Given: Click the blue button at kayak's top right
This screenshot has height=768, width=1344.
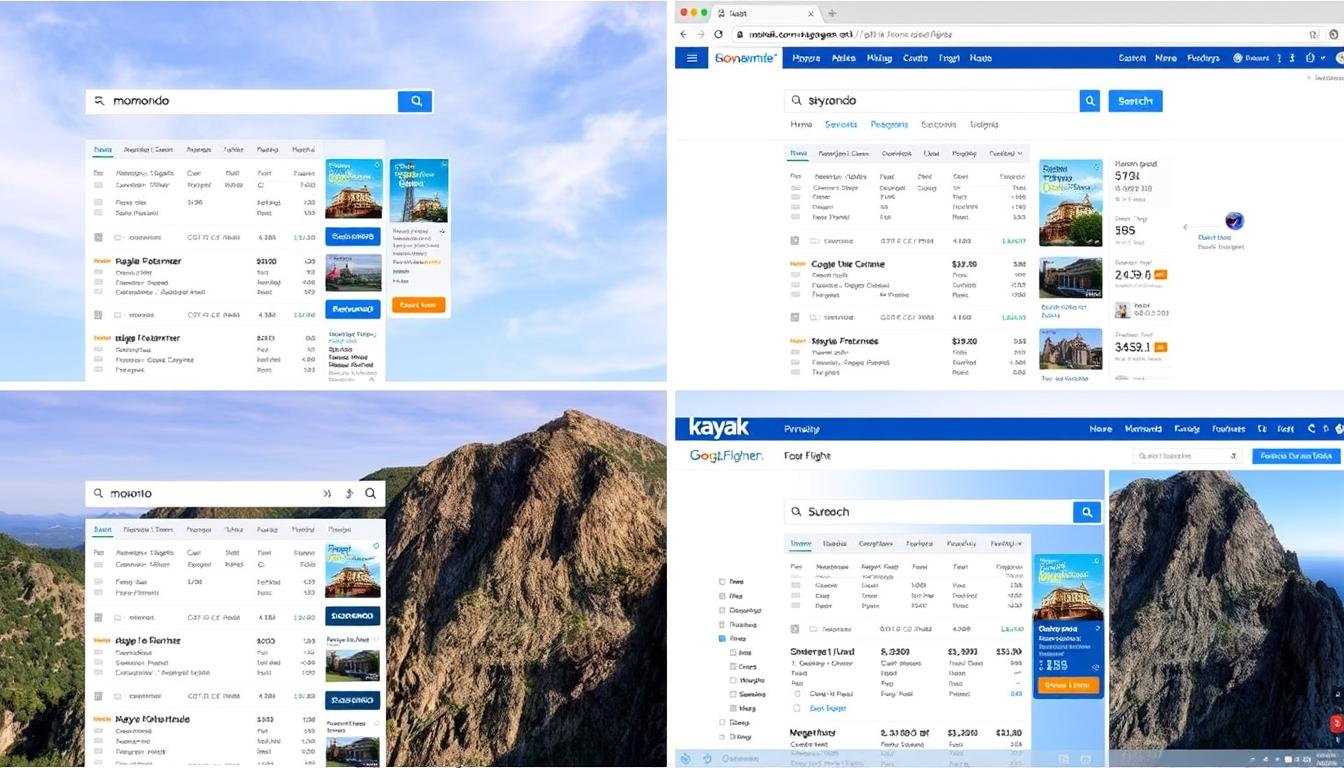Looking at the screenshot, I should coord(1296,455).
